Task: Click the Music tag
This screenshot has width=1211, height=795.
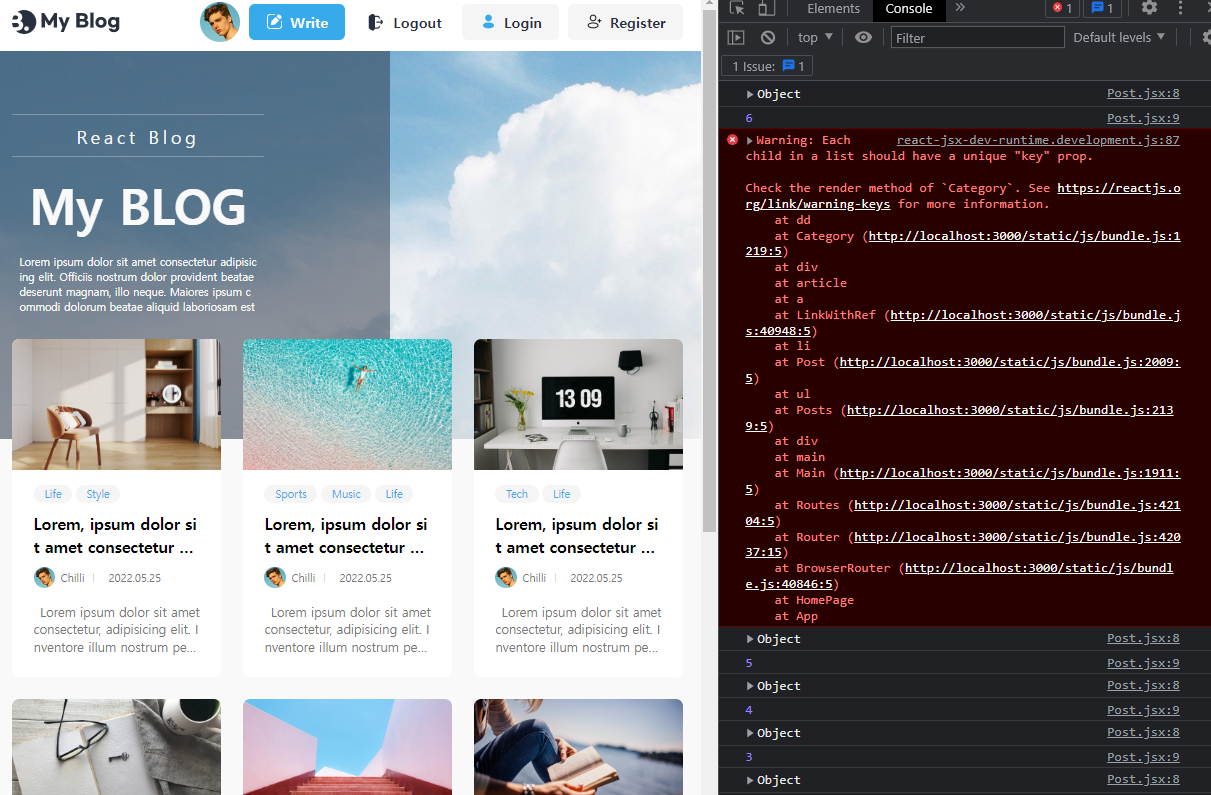Action: point(346,494)
